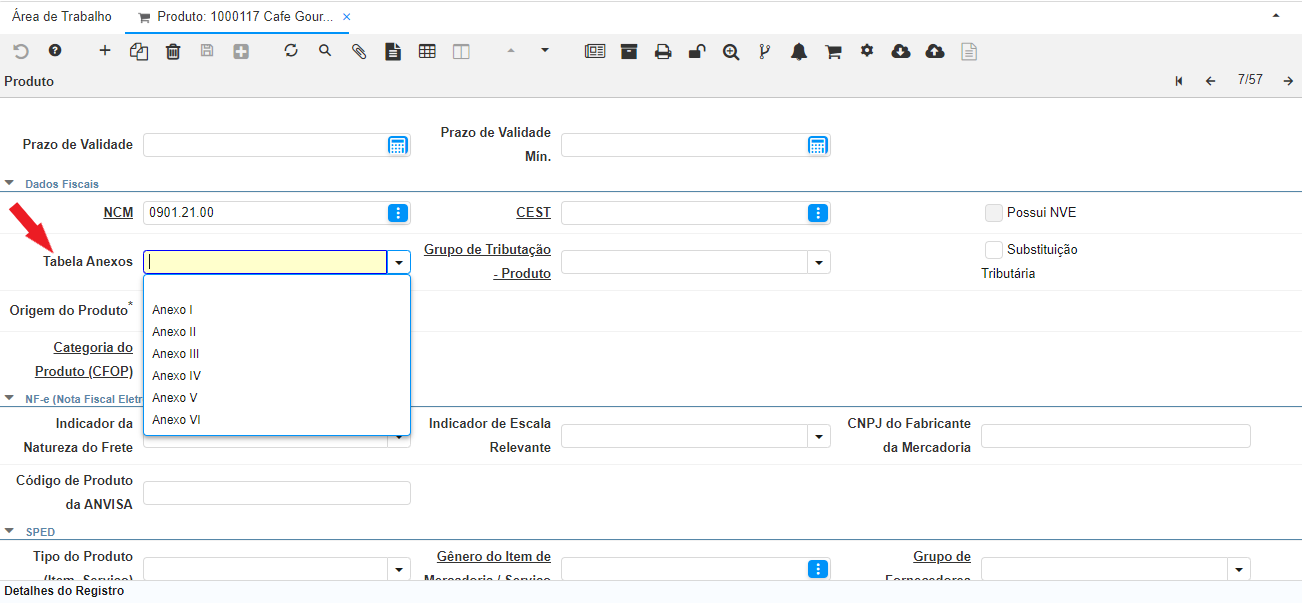
Task: Check the Substituição Tributária checkbox
Action: pyautogui.click(x=994, y=249)
